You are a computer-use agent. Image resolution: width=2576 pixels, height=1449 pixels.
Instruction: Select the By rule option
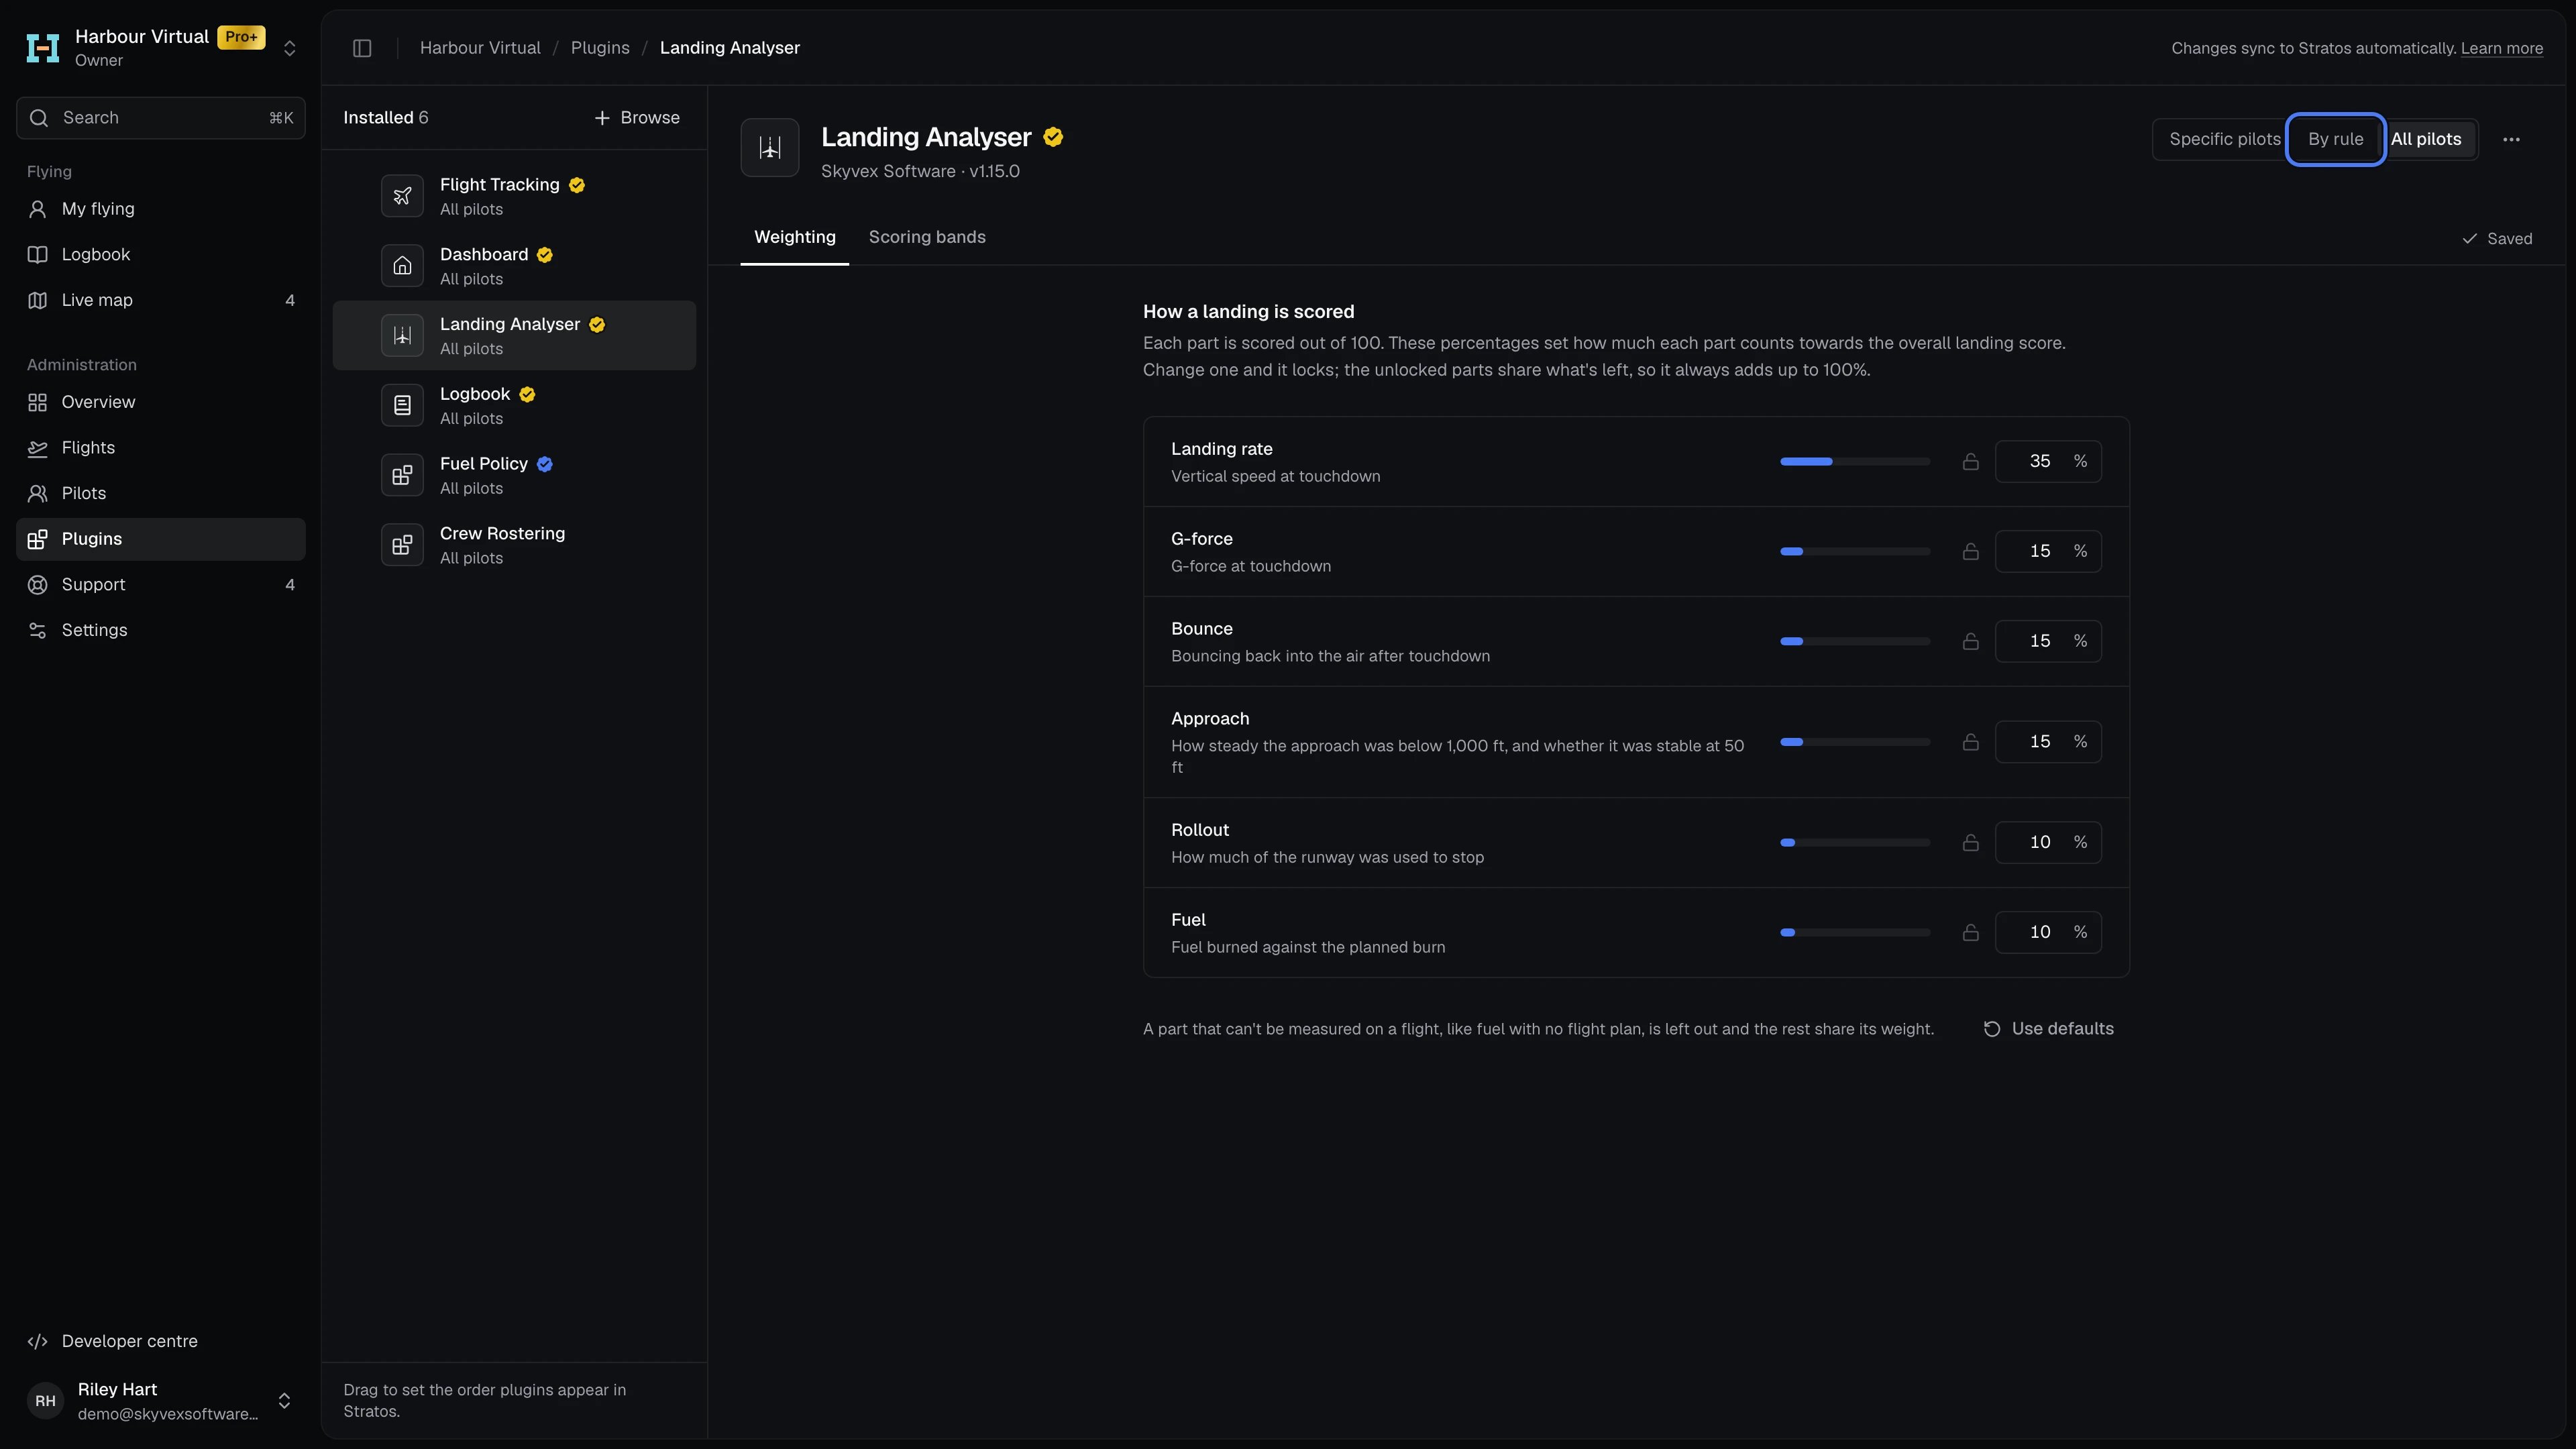2335,139
